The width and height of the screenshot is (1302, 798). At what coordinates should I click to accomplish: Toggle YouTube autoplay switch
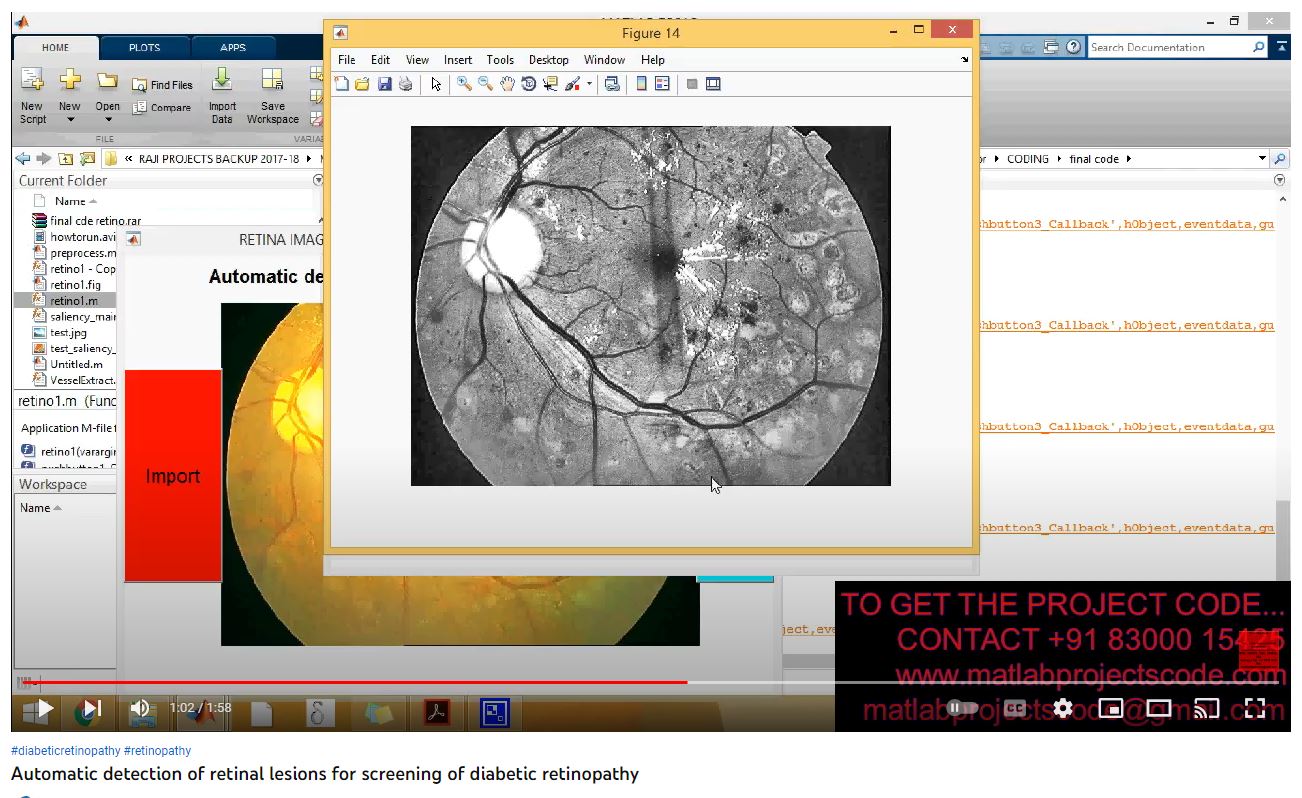point(962,708)
